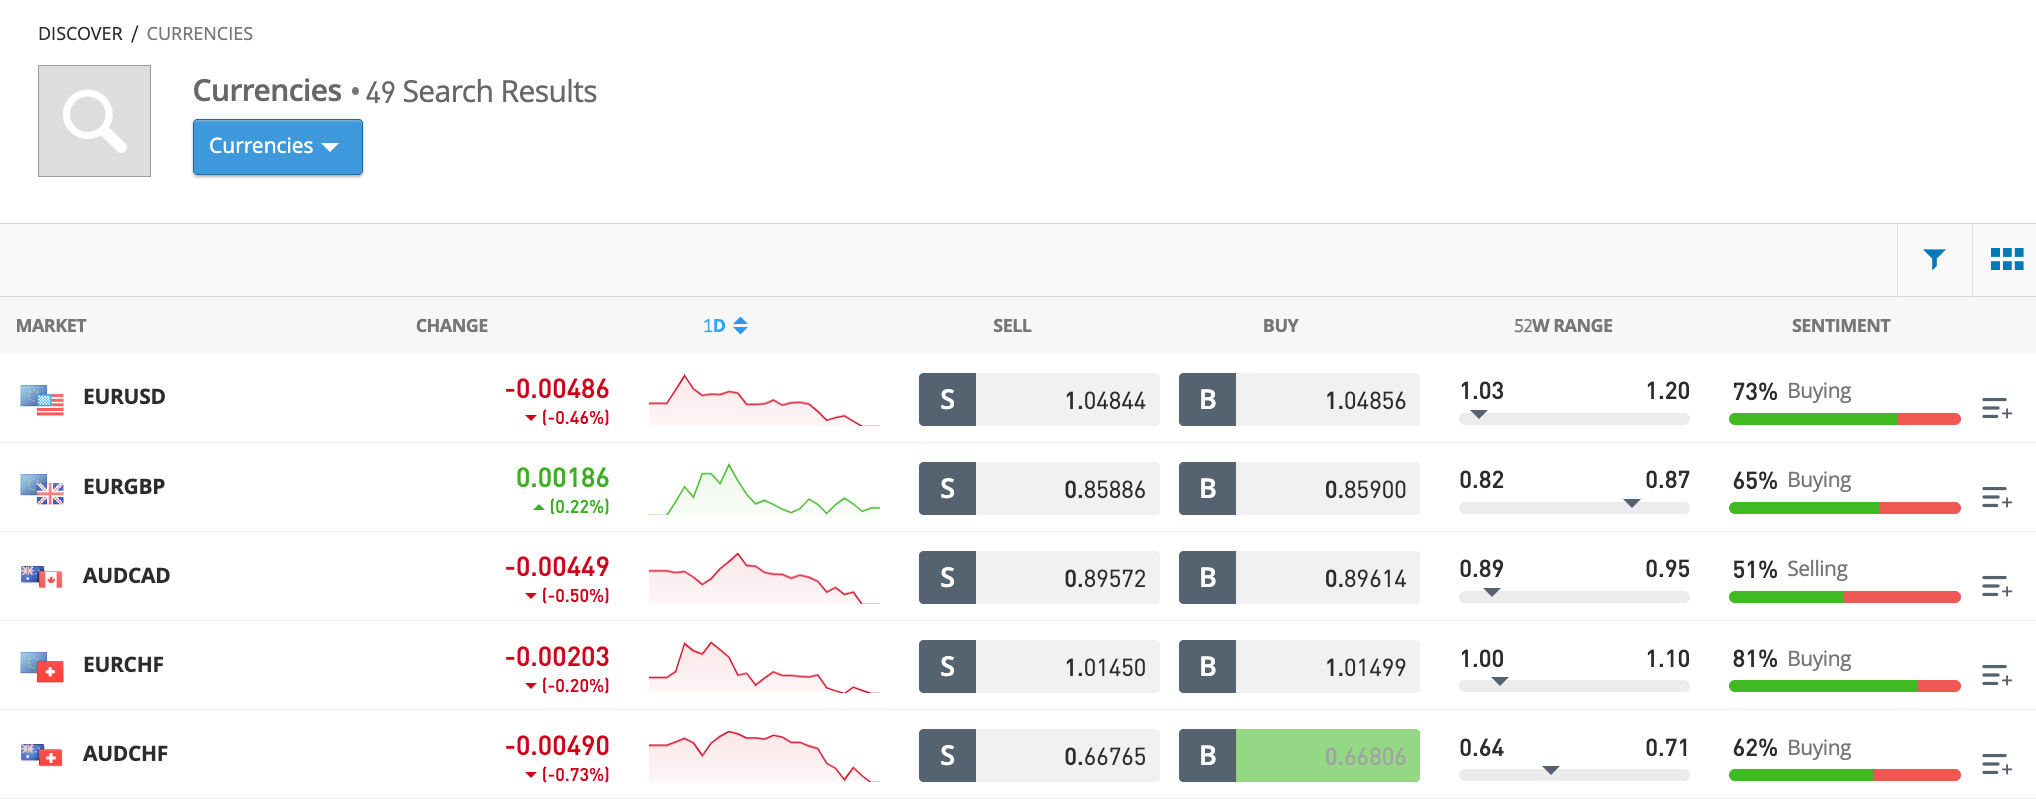The height and width of the screenshot is (804, 2036).
Task: Sell AUDCHF at 0.66765
Action: pos(1039,756)
